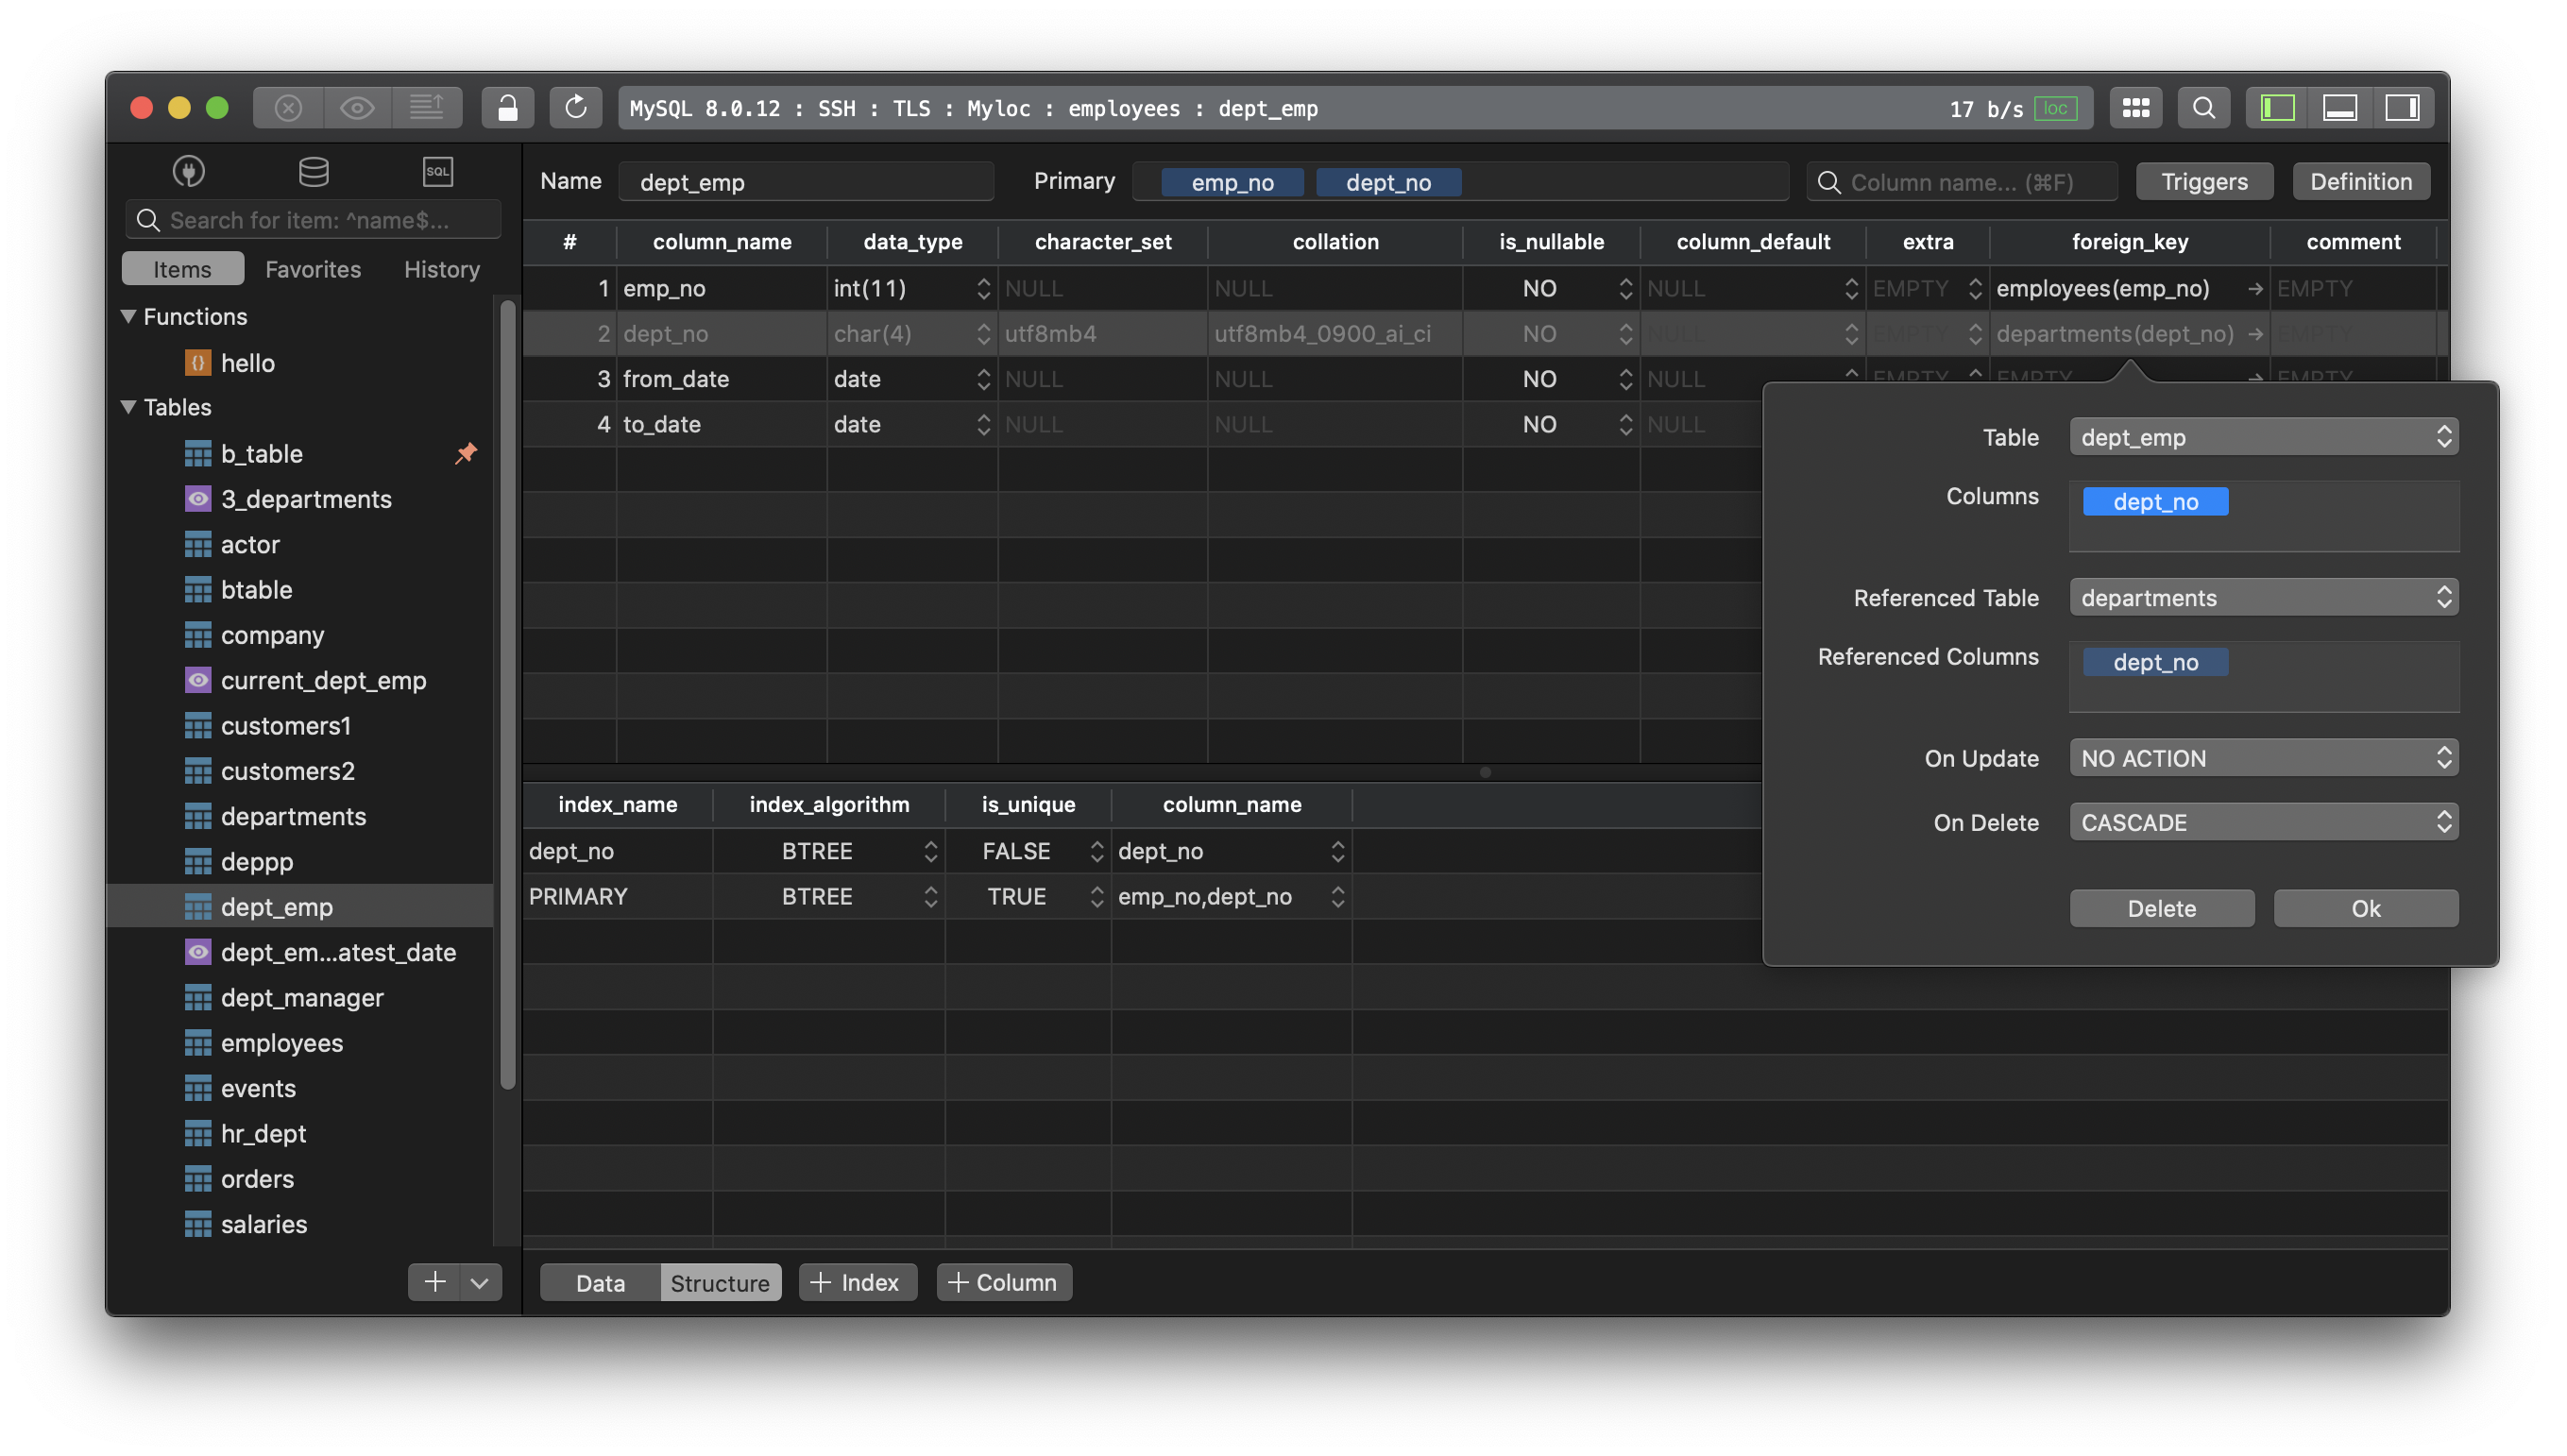Open the Referenced Table dropdown
This screenshot has height=1456, width=2567.
(2262, 597)
